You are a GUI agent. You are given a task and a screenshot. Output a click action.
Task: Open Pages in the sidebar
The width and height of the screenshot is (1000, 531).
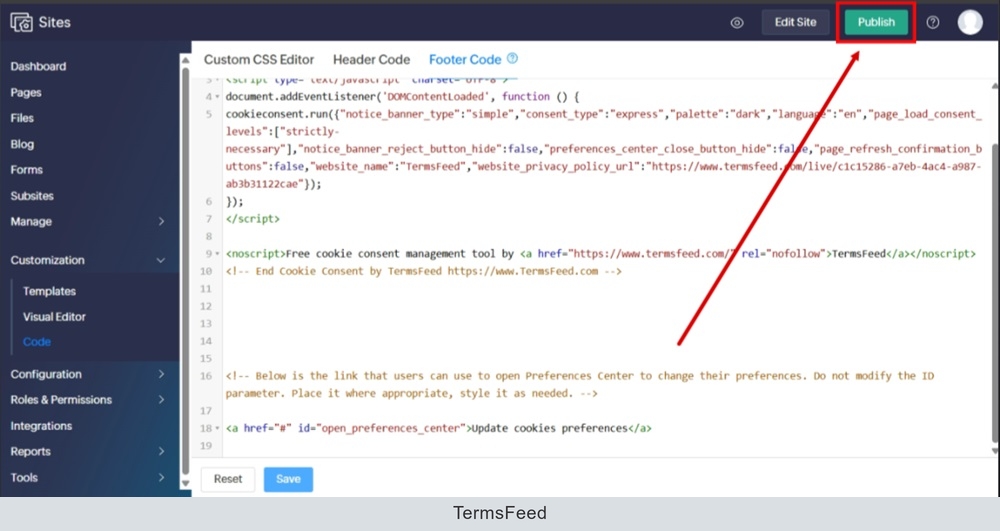[26, 92]
